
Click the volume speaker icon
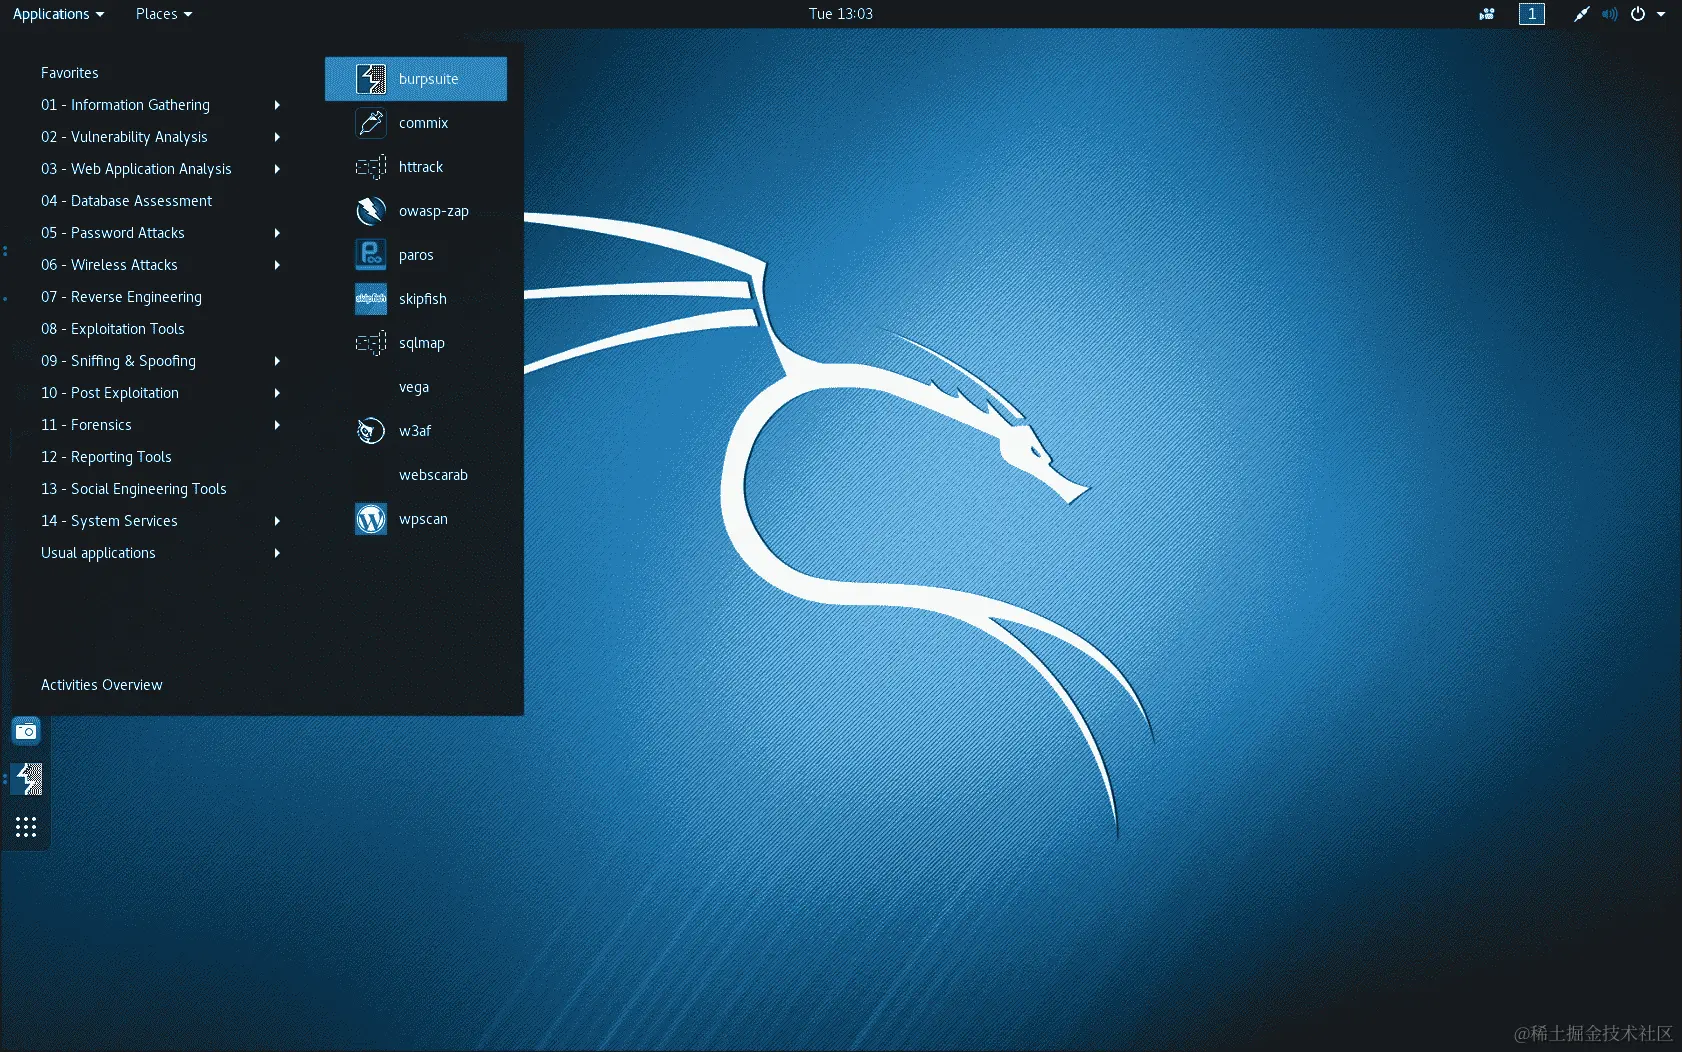click(x=1609, y=14)
